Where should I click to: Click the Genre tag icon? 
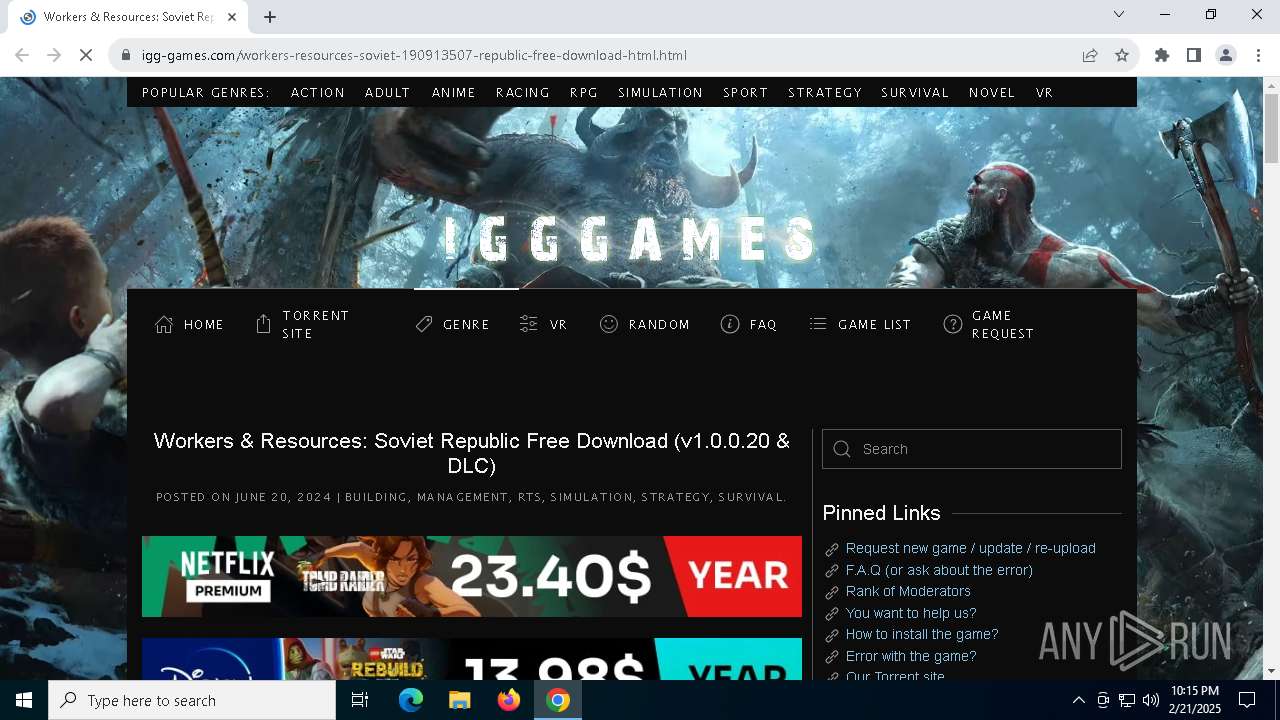click(424, 324)
